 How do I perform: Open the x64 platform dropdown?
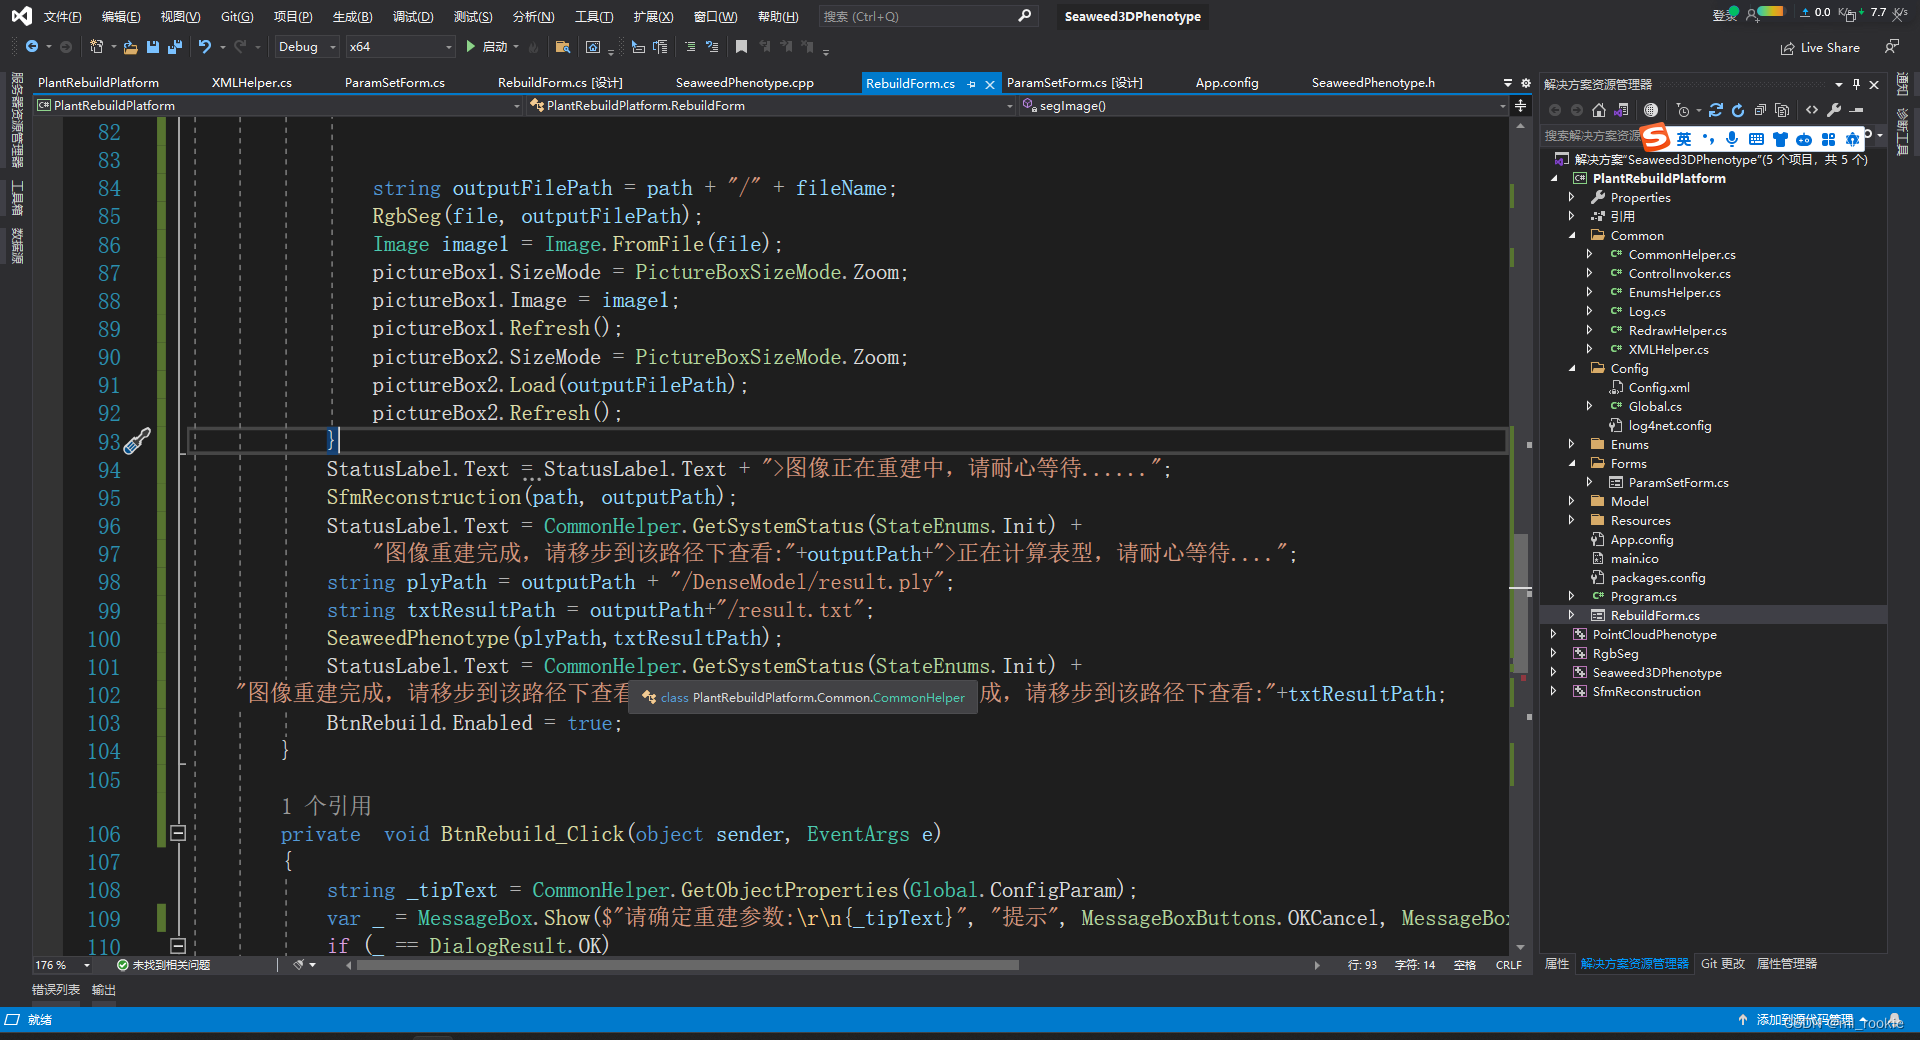tap(400, 47)
